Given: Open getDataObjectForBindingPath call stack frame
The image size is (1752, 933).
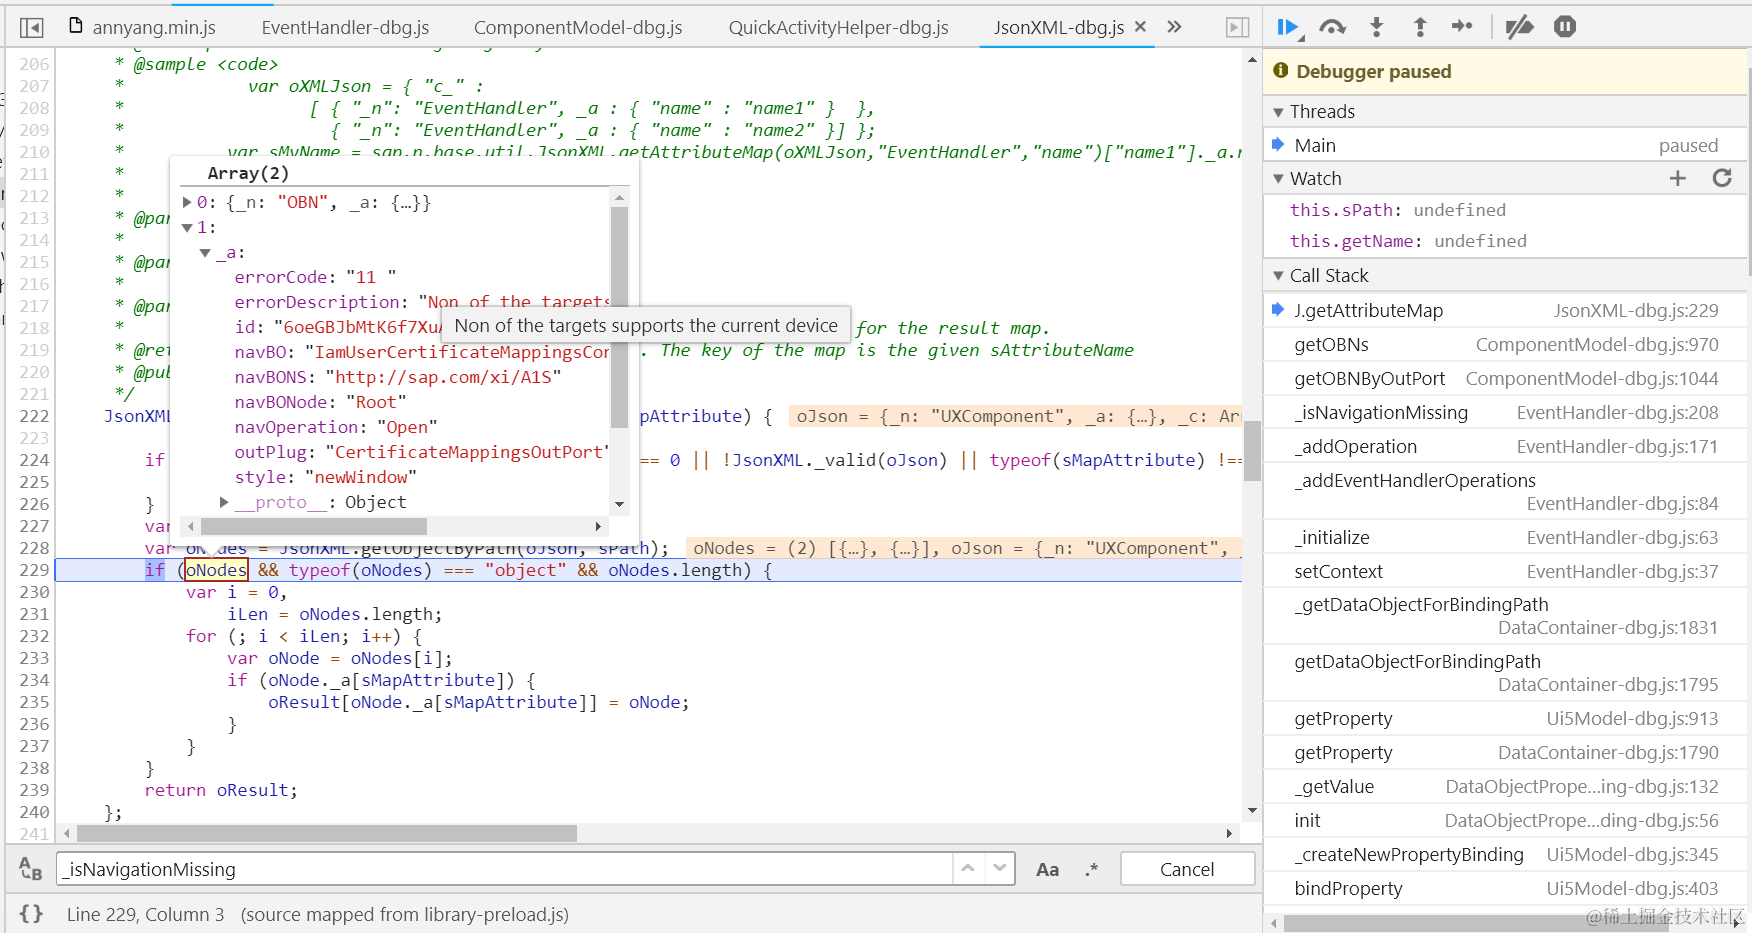Looking at the screenshot, I should (x=1506, y=673).
